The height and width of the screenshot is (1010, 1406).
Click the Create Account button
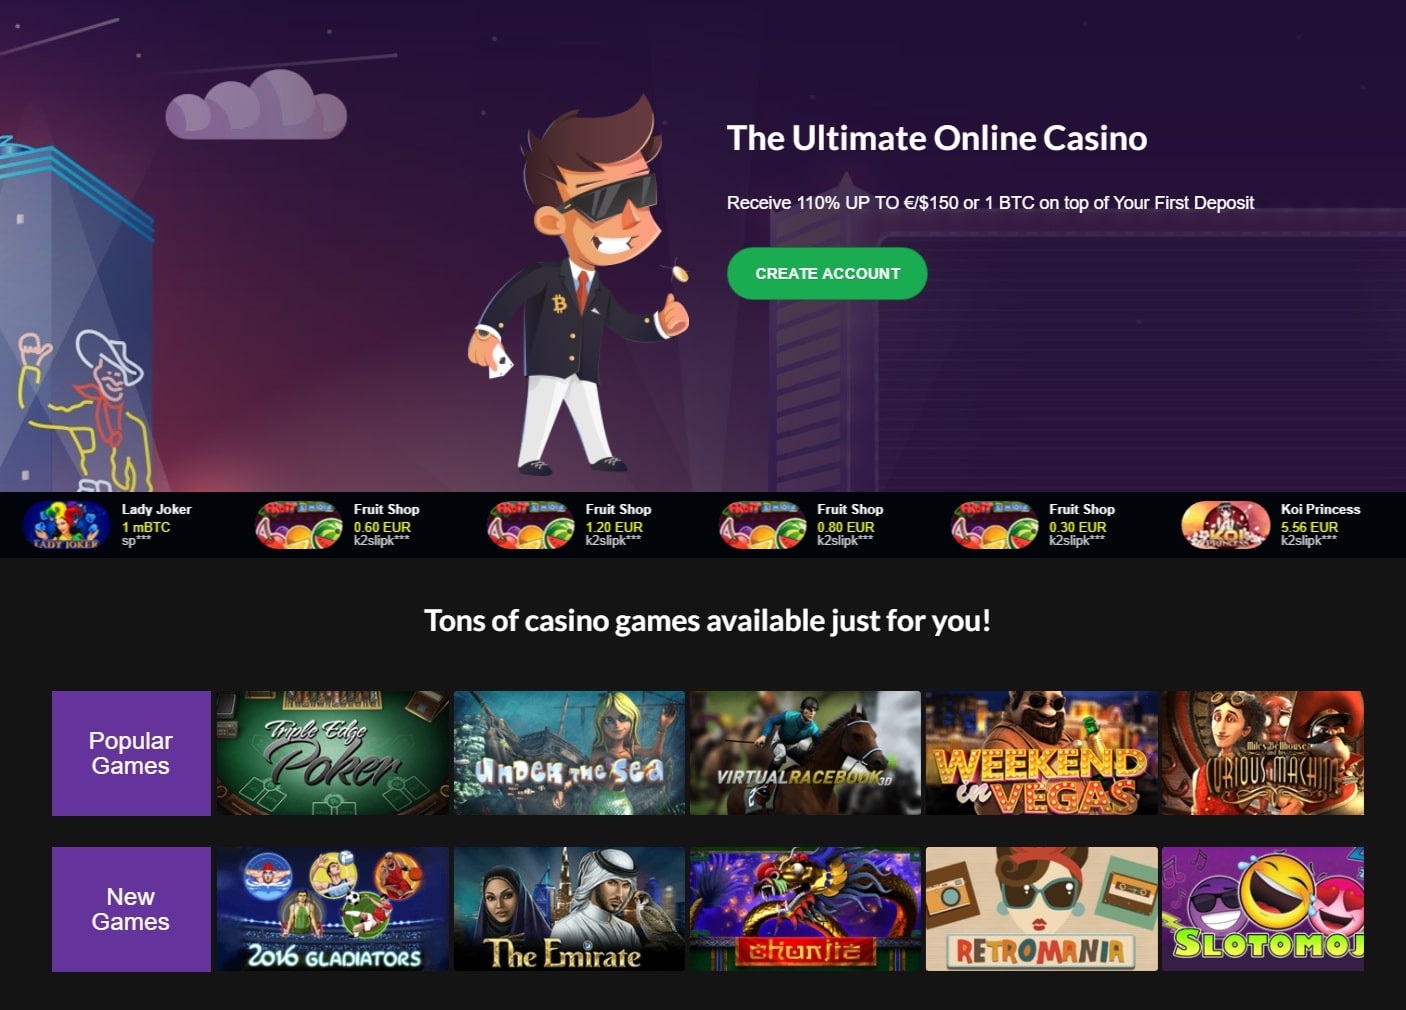[x=827, y=273]
